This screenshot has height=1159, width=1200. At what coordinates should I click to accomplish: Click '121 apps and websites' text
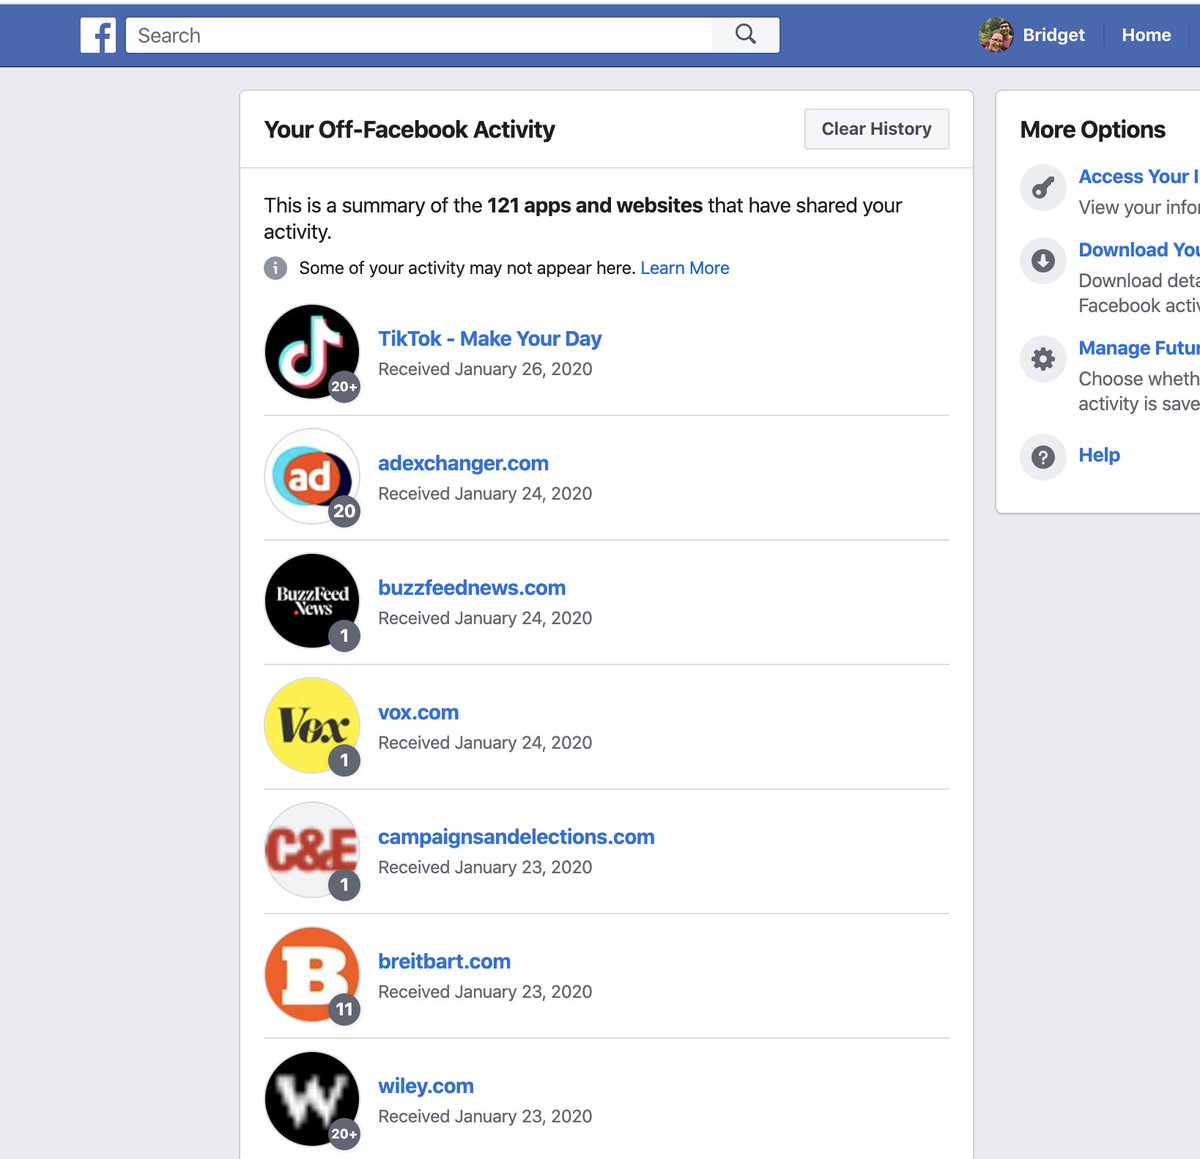[595, 205]
